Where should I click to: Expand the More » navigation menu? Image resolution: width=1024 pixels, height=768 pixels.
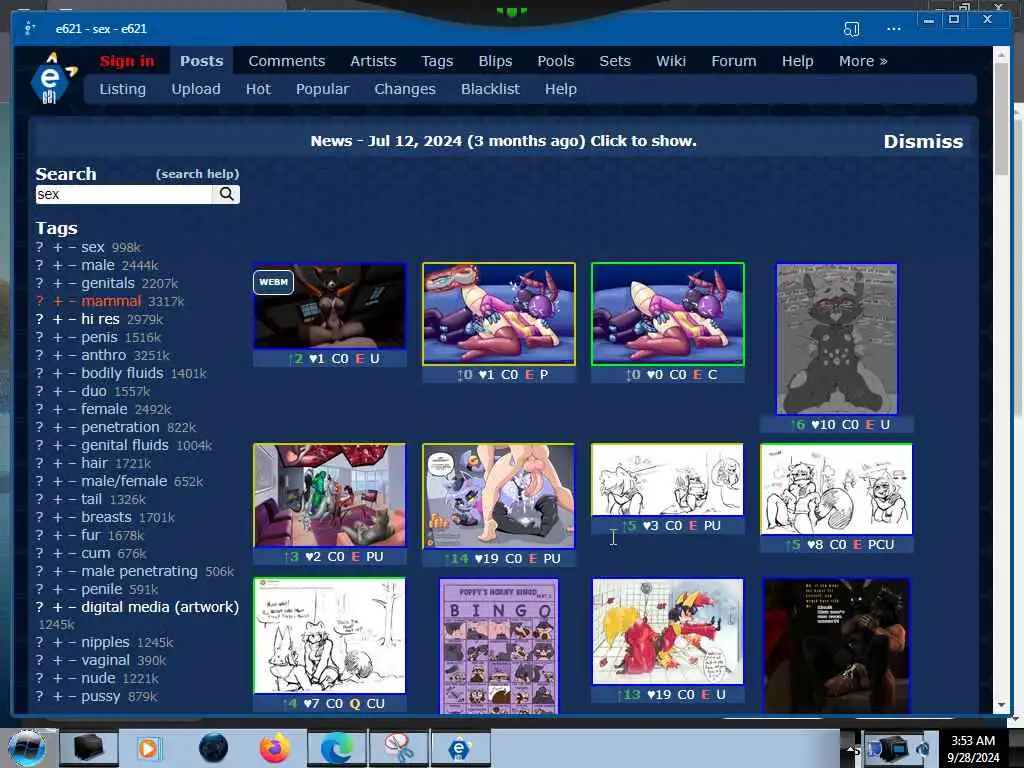coord(863,61)
